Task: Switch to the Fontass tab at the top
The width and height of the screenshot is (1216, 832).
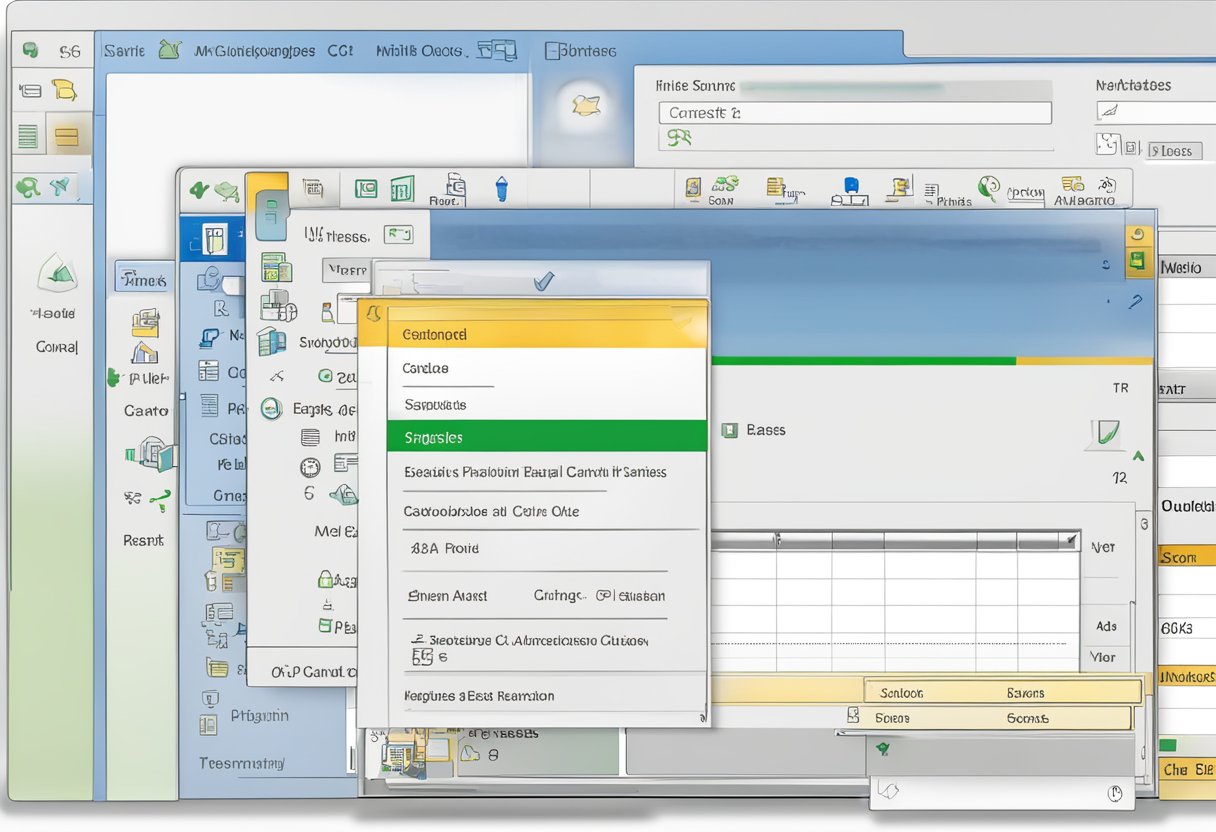Action: [x=580, y=49]
